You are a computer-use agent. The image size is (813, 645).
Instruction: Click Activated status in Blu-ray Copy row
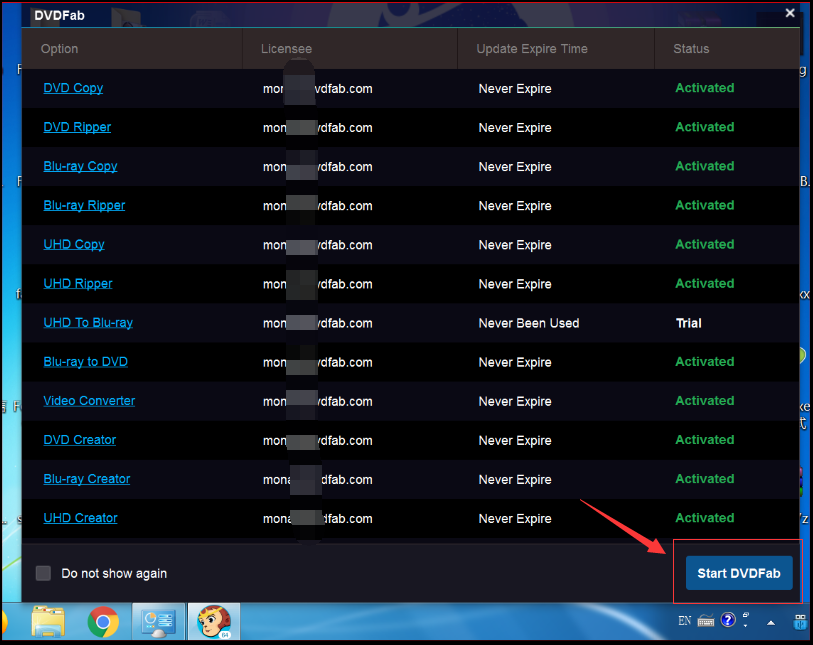(705, 166)
